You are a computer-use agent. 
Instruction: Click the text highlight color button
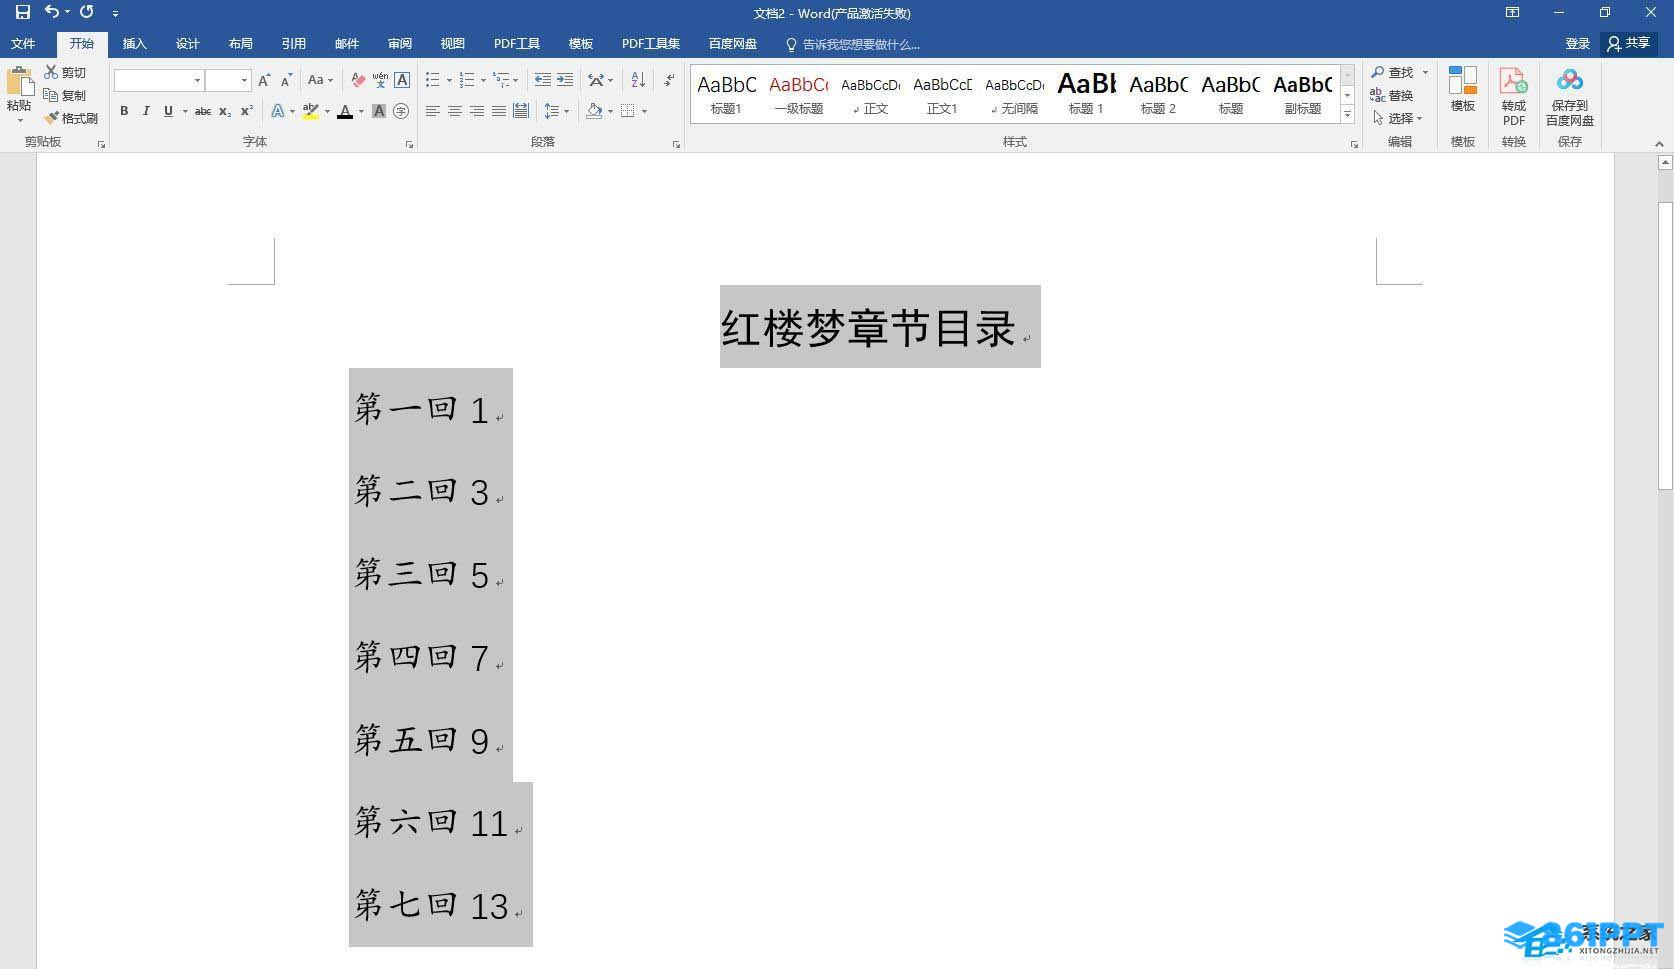pos(311,111)
